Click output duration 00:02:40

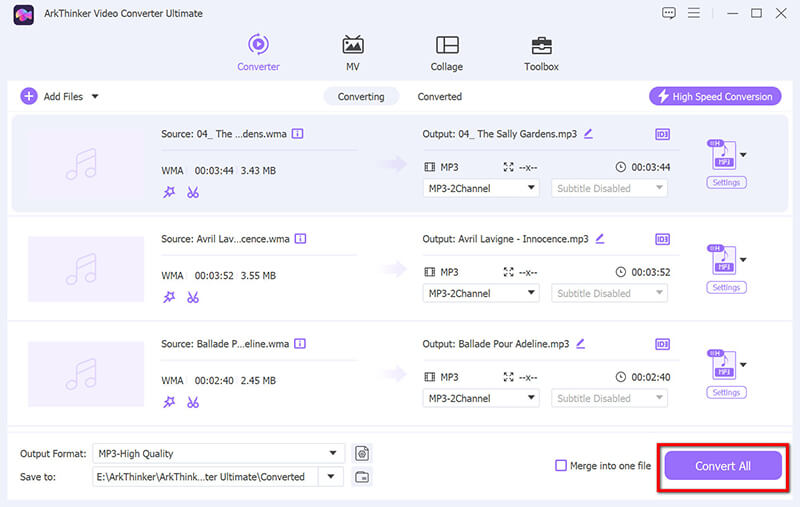[651, 377]
